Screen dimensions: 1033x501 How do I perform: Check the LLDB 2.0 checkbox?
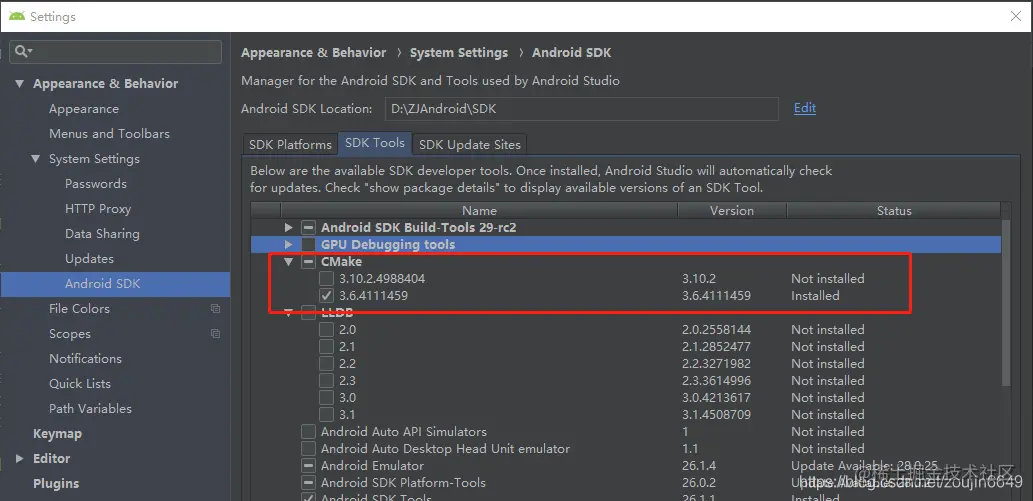coord(326,330)
